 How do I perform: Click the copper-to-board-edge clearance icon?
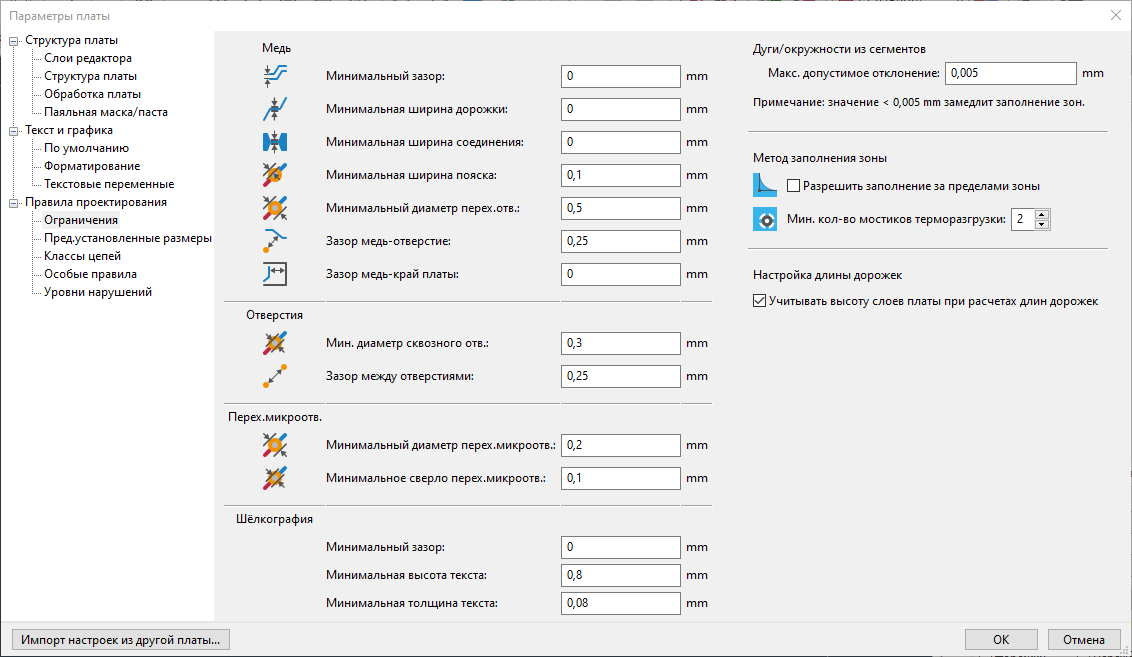pyautogui.click(x=274, y=274)
